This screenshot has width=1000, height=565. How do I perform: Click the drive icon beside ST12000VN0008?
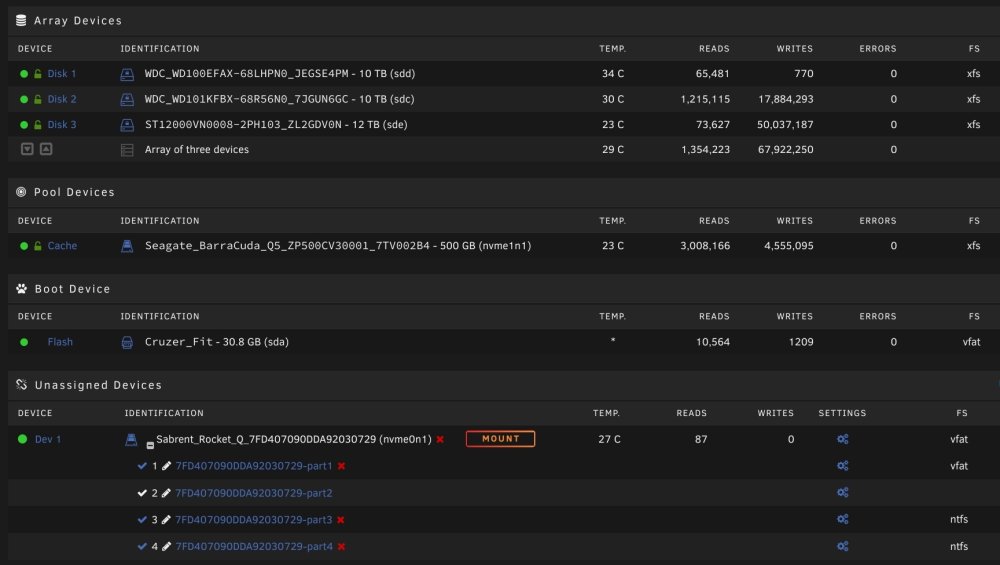point(127,125)
